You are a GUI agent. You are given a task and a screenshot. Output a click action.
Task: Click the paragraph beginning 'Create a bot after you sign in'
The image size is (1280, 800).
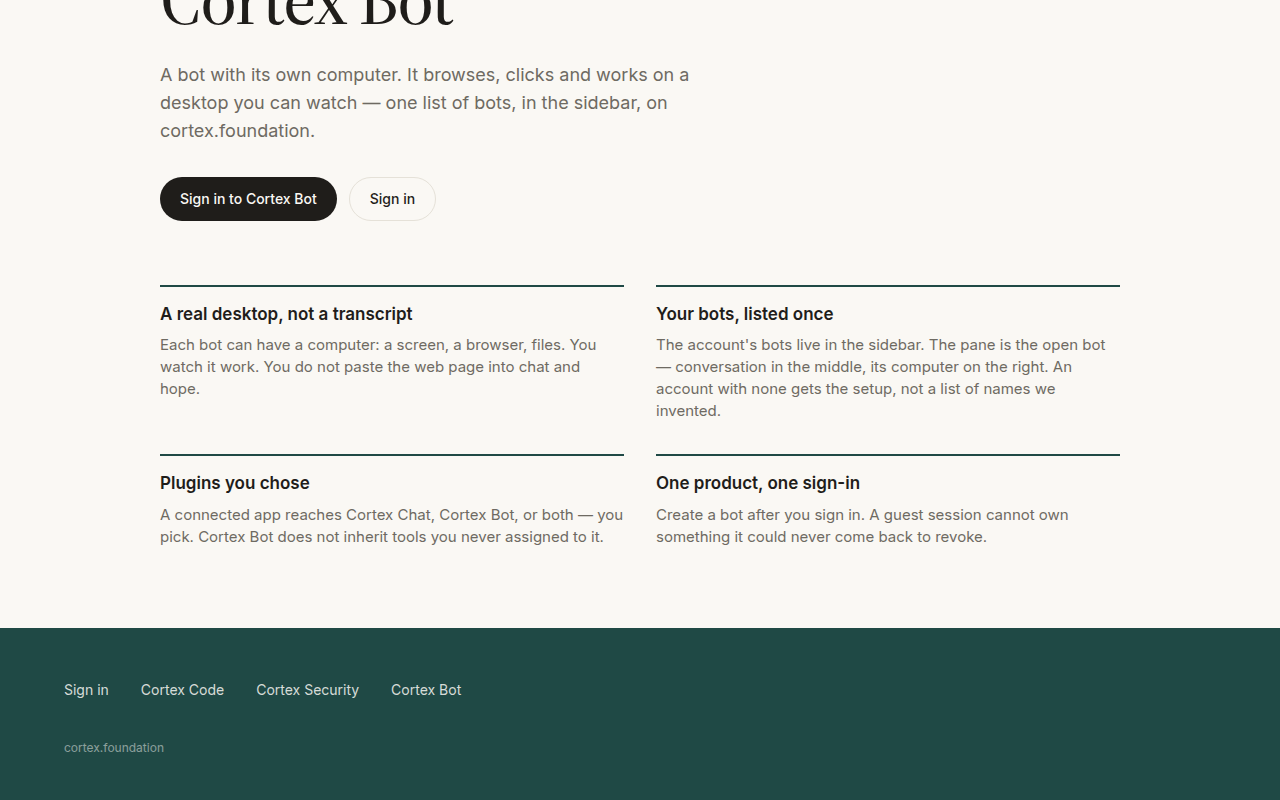(862, 526)
